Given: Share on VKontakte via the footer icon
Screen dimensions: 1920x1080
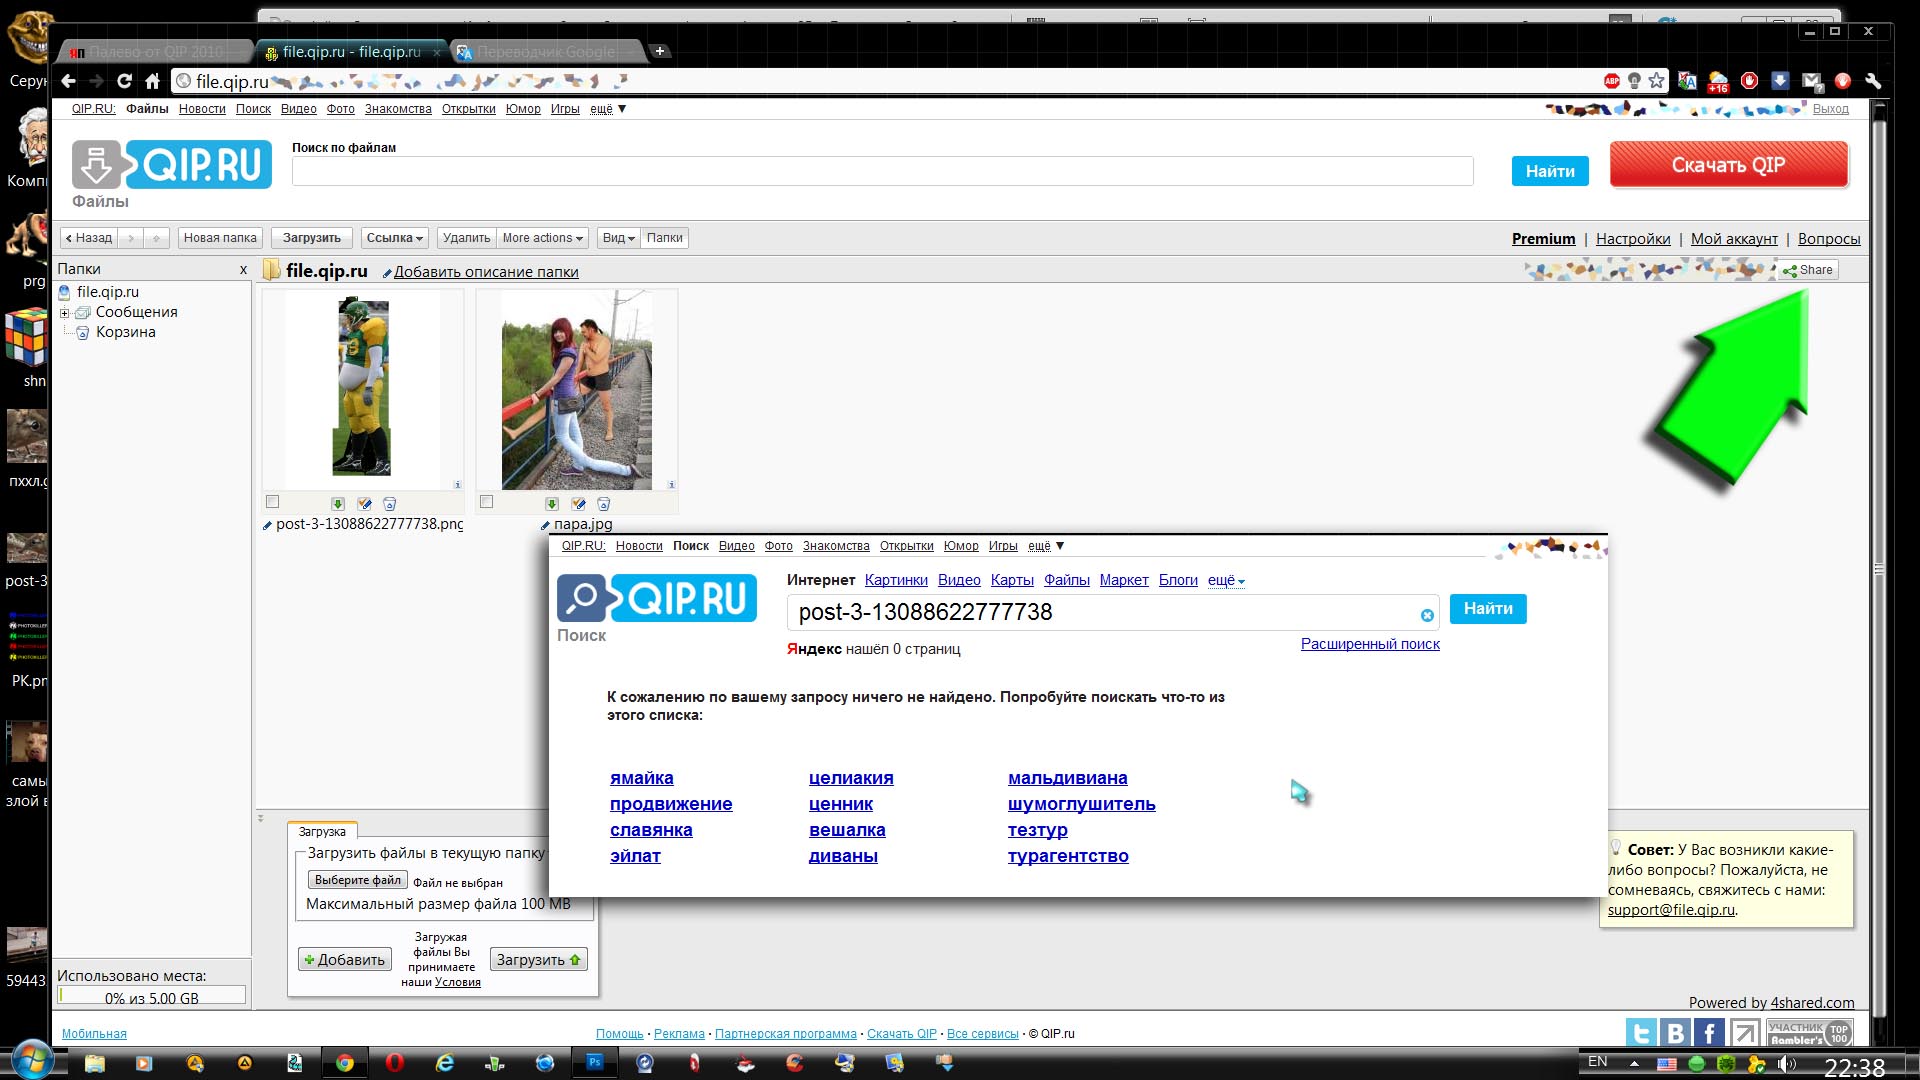Looking at the screenshot, I should coord(1675,1032).
